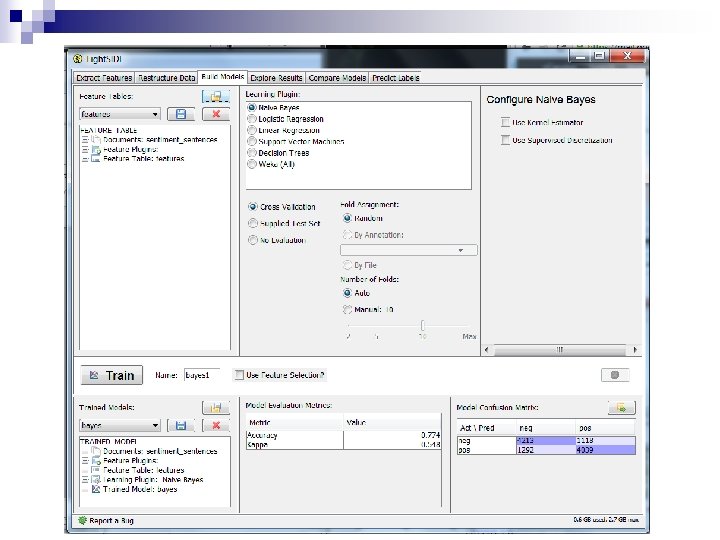
Task: Choose Manual number of folds
Action: pos(347,309)
